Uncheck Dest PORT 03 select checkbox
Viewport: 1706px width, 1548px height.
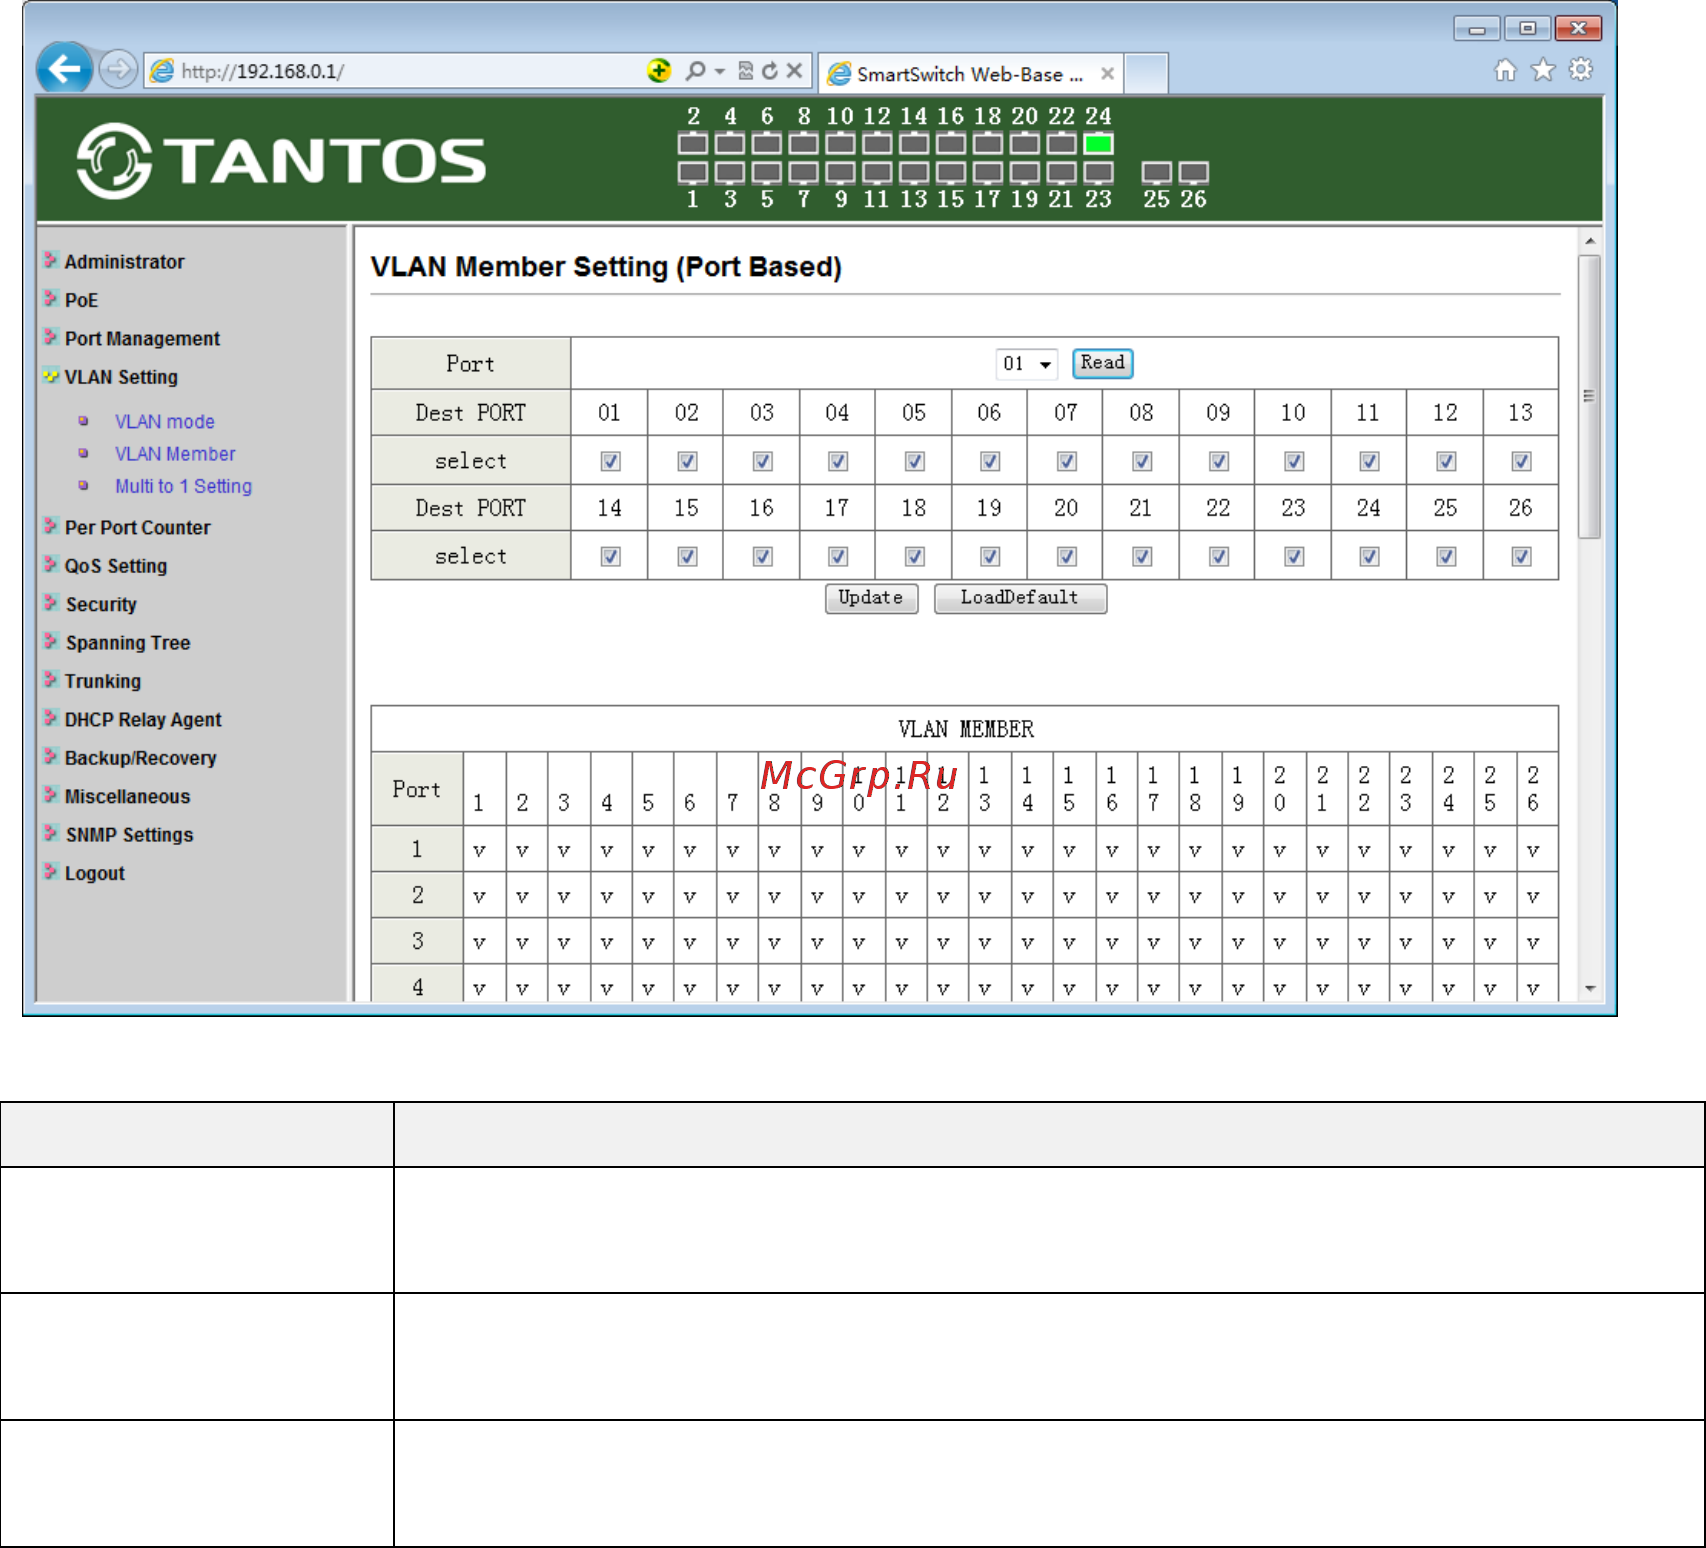762,461
